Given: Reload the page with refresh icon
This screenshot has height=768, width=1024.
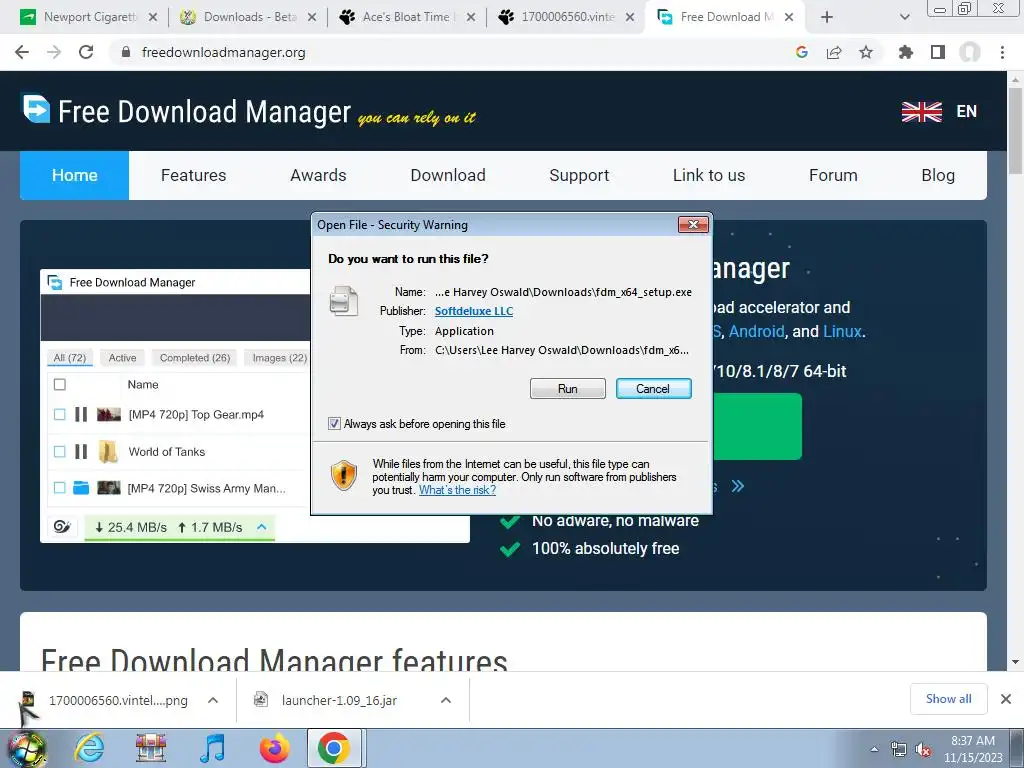Looking at the screenshot, I should (86, 52).
